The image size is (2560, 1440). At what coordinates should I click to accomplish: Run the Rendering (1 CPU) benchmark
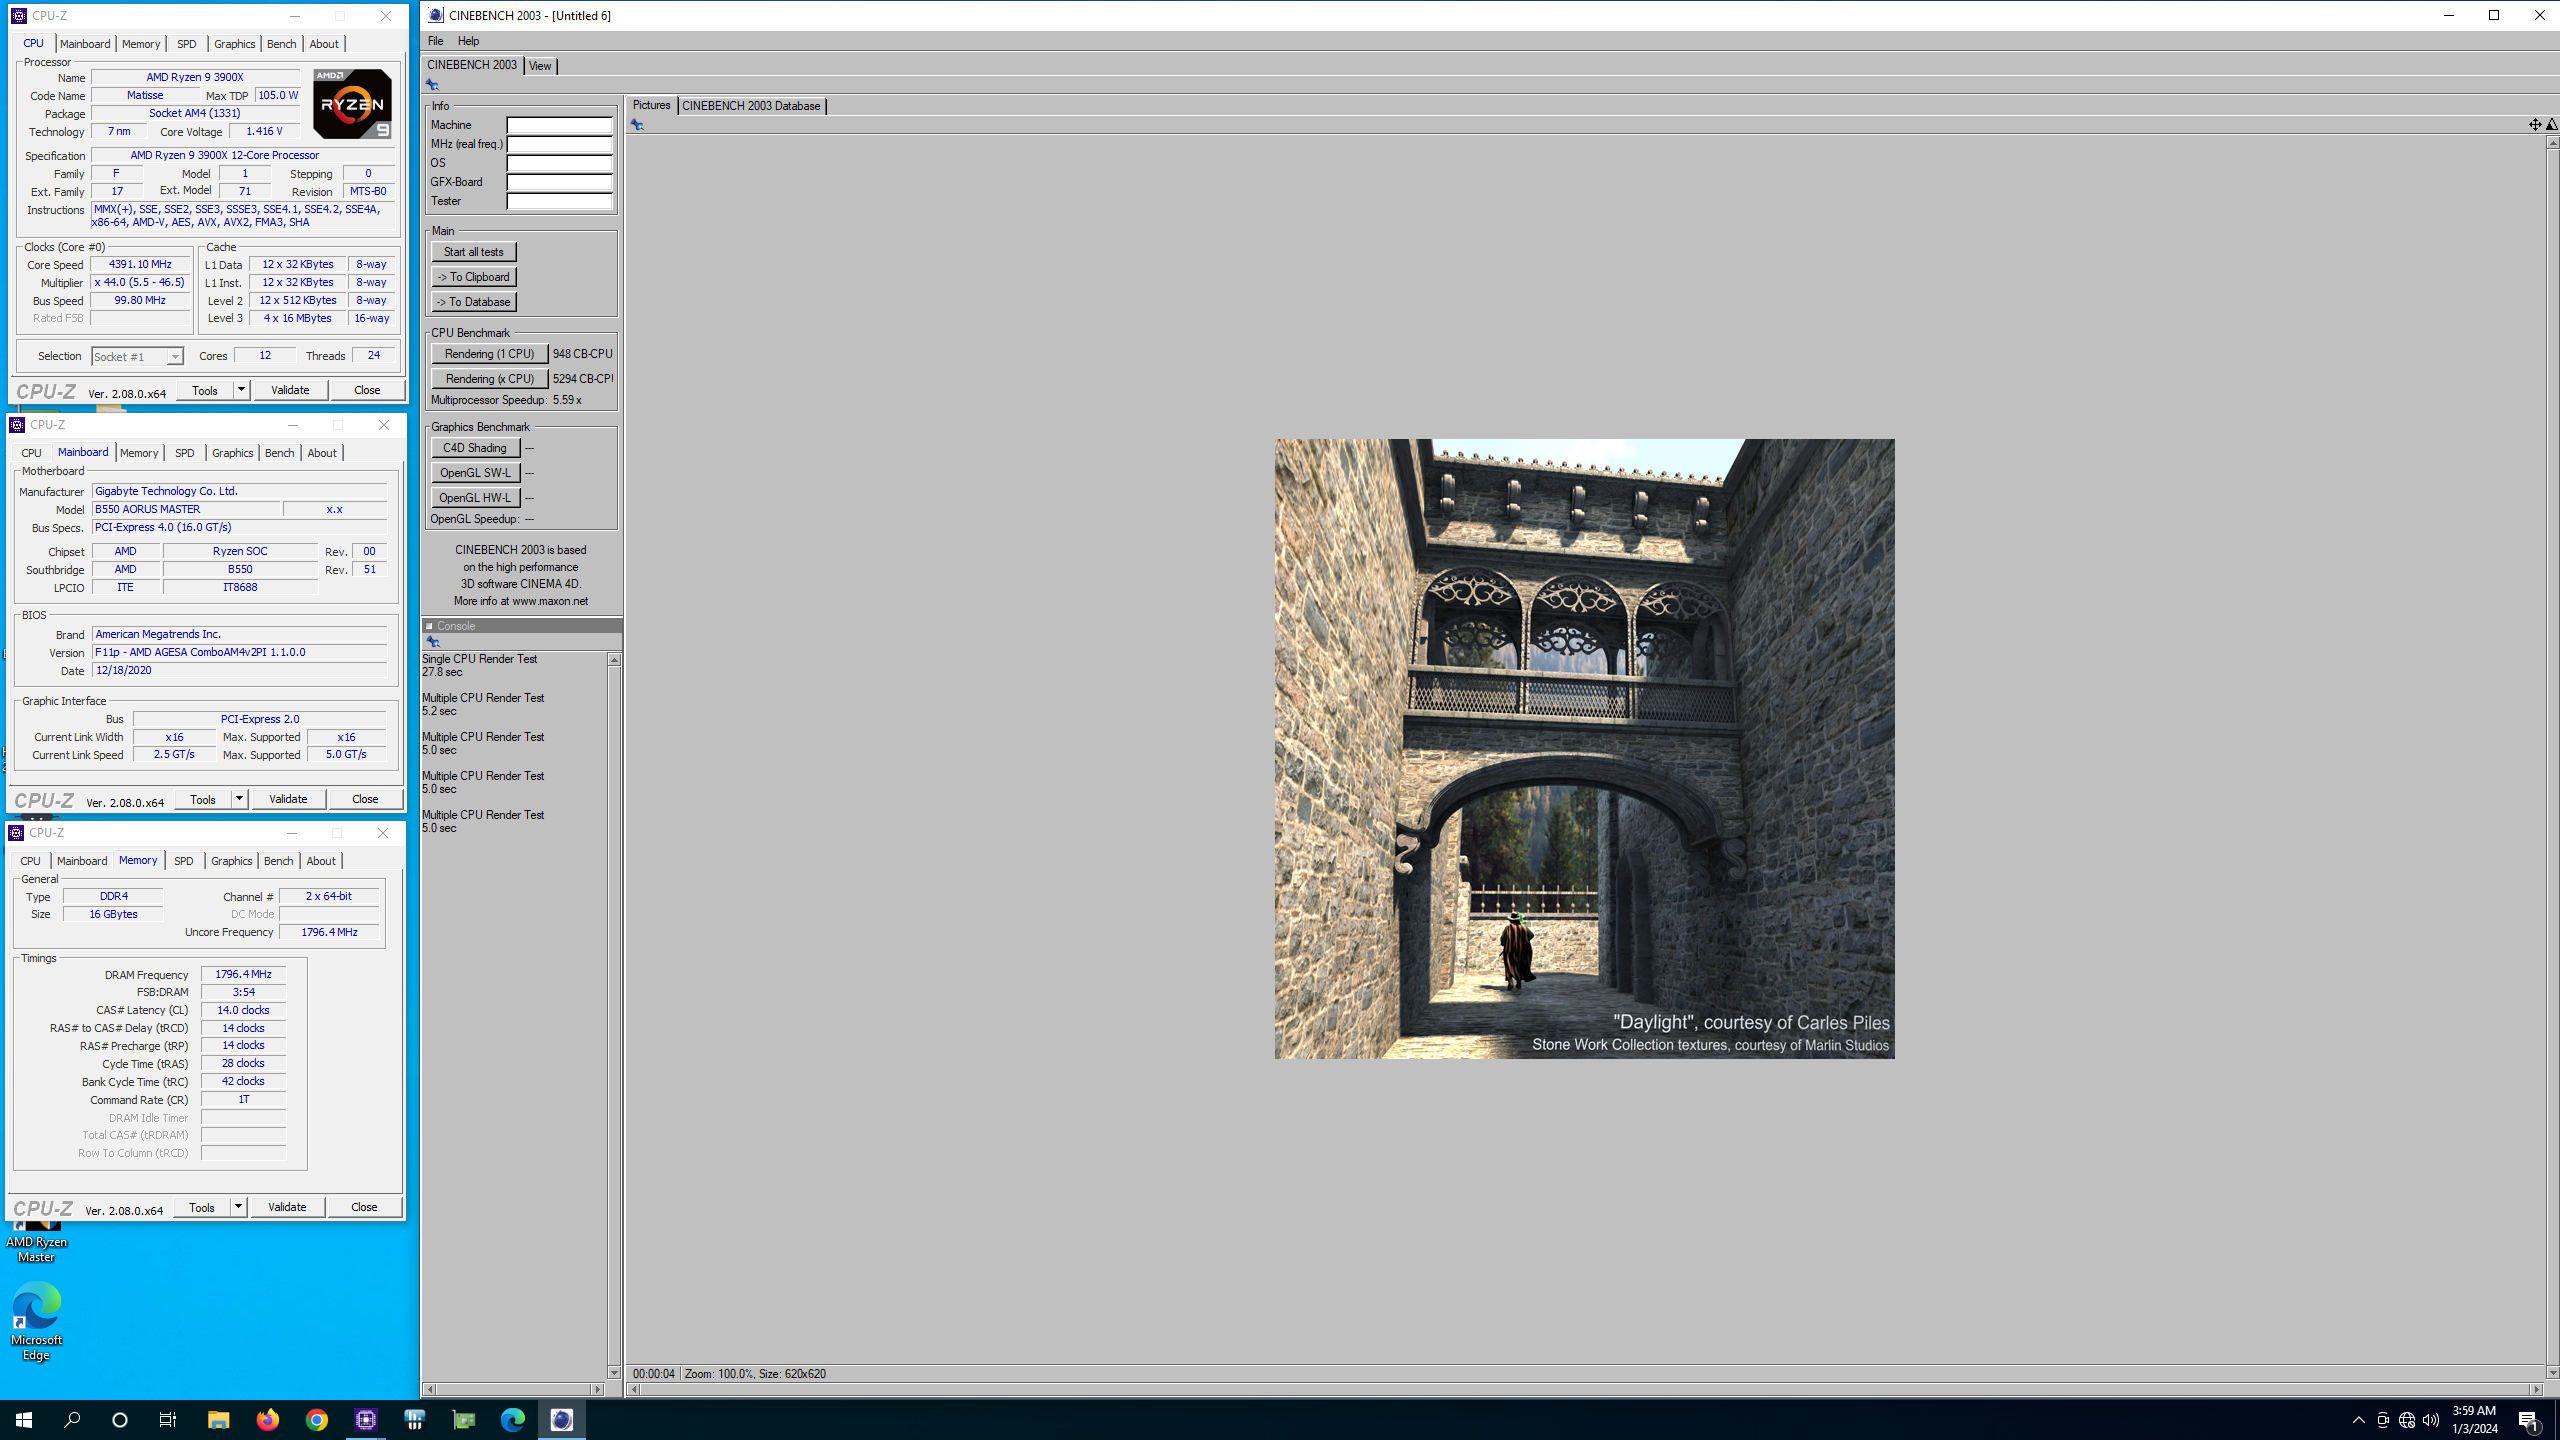[489, 354]
